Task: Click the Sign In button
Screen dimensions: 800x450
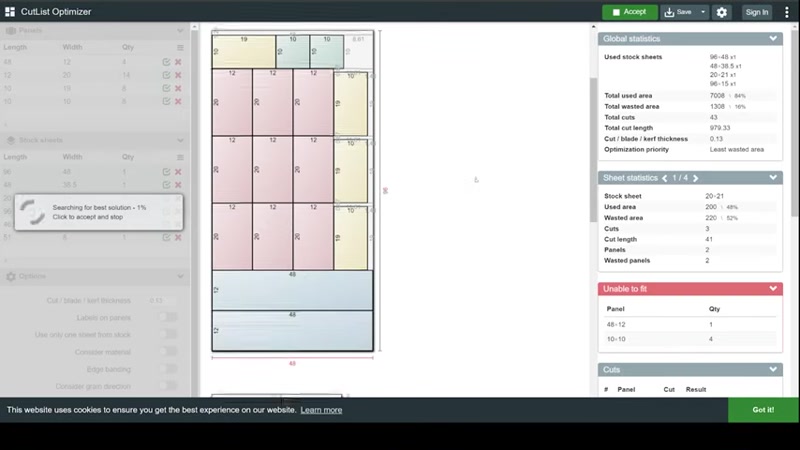Action: click(756, 12)
